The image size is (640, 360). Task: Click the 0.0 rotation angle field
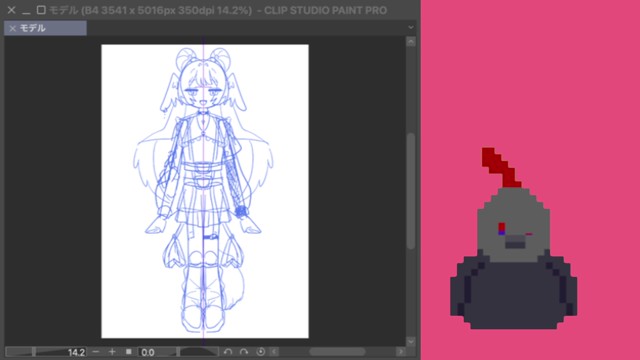pos(148,352)
